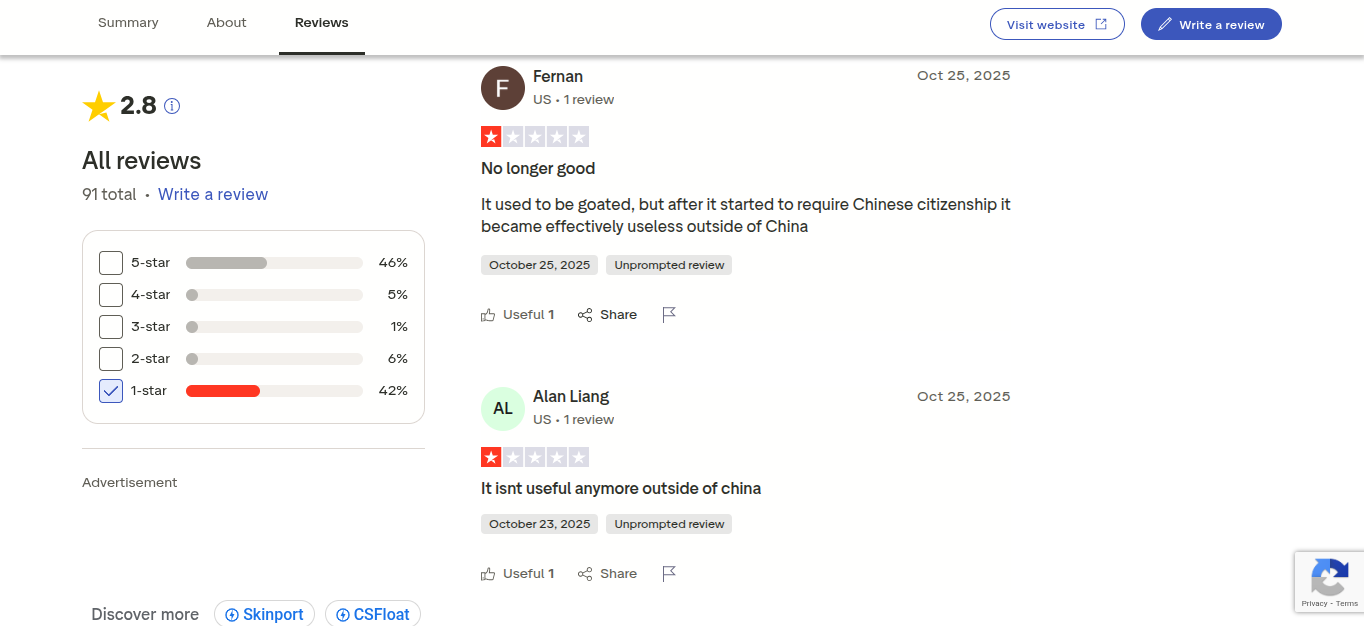This screenshot has width=1364, height=626.
Task: Flag Fernan's review with the flag icon
Action: (x=670, y=315)
